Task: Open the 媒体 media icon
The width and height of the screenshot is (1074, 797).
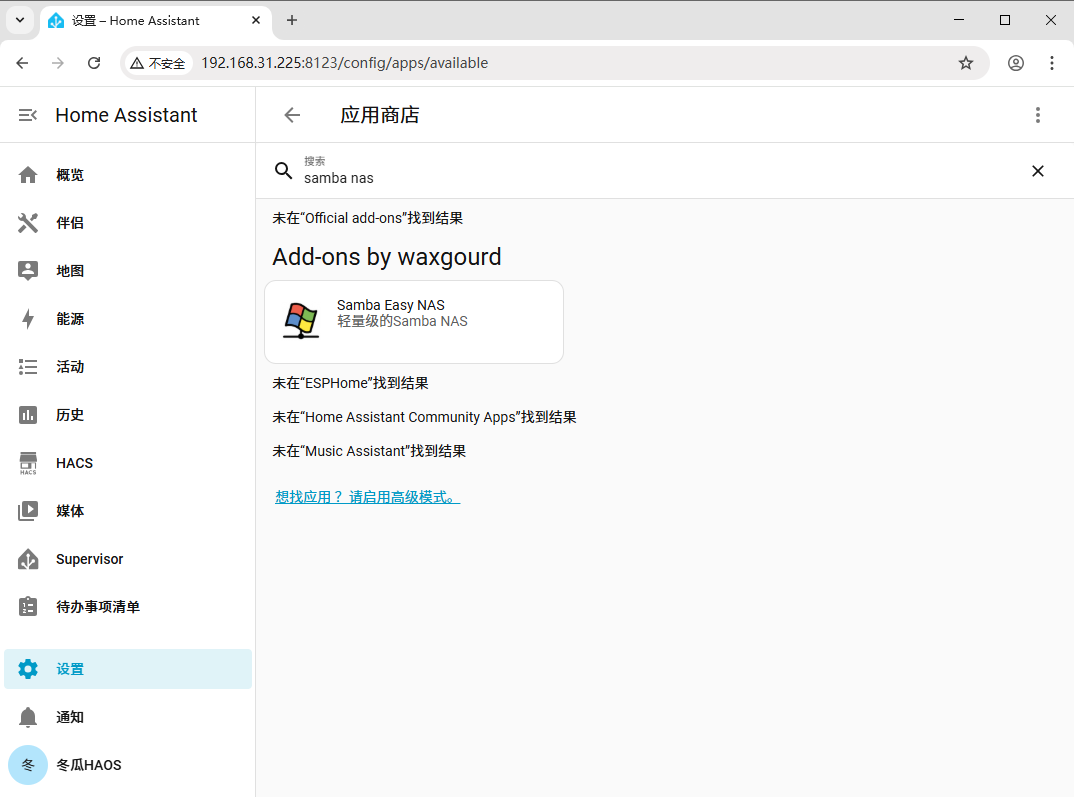Action: coord(28,511)
